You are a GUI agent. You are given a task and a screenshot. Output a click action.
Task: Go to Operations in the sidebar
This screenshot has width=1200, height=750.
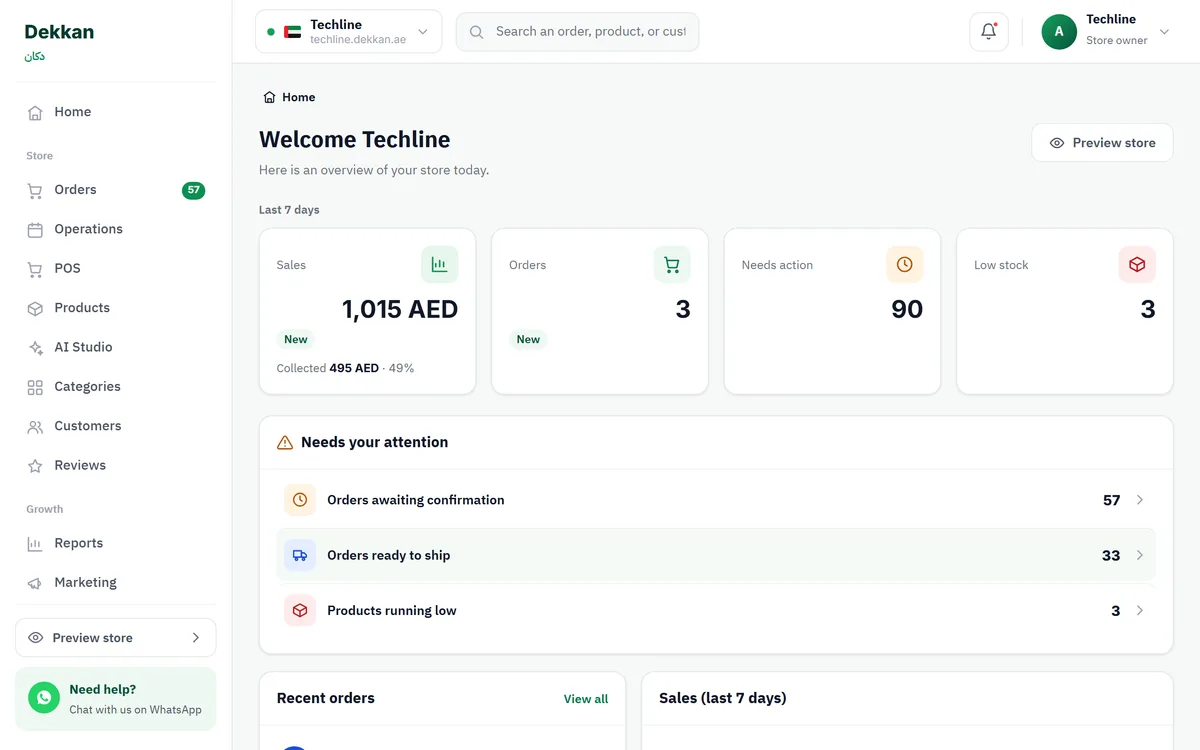[116, 229]
